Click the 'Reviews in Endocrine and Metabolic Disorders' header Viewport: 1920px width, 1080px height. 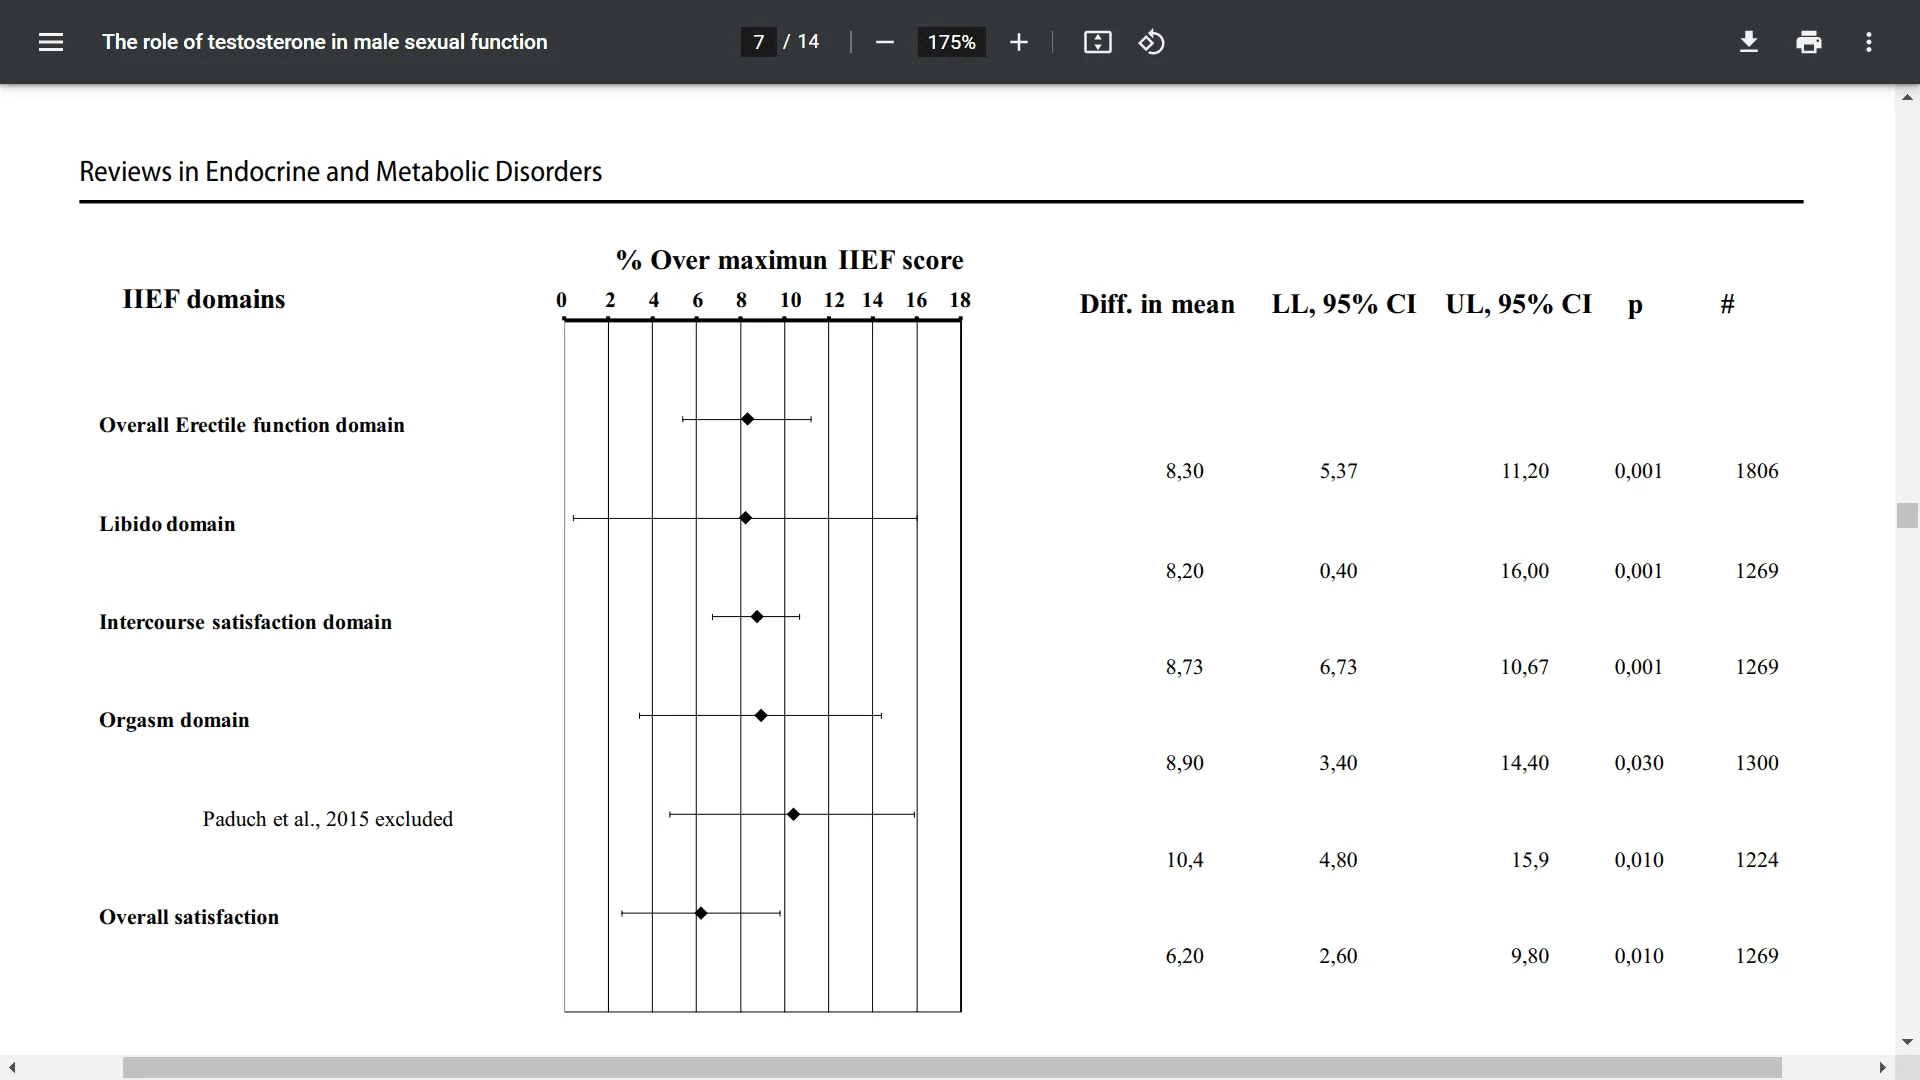click(x=340, y=172)
